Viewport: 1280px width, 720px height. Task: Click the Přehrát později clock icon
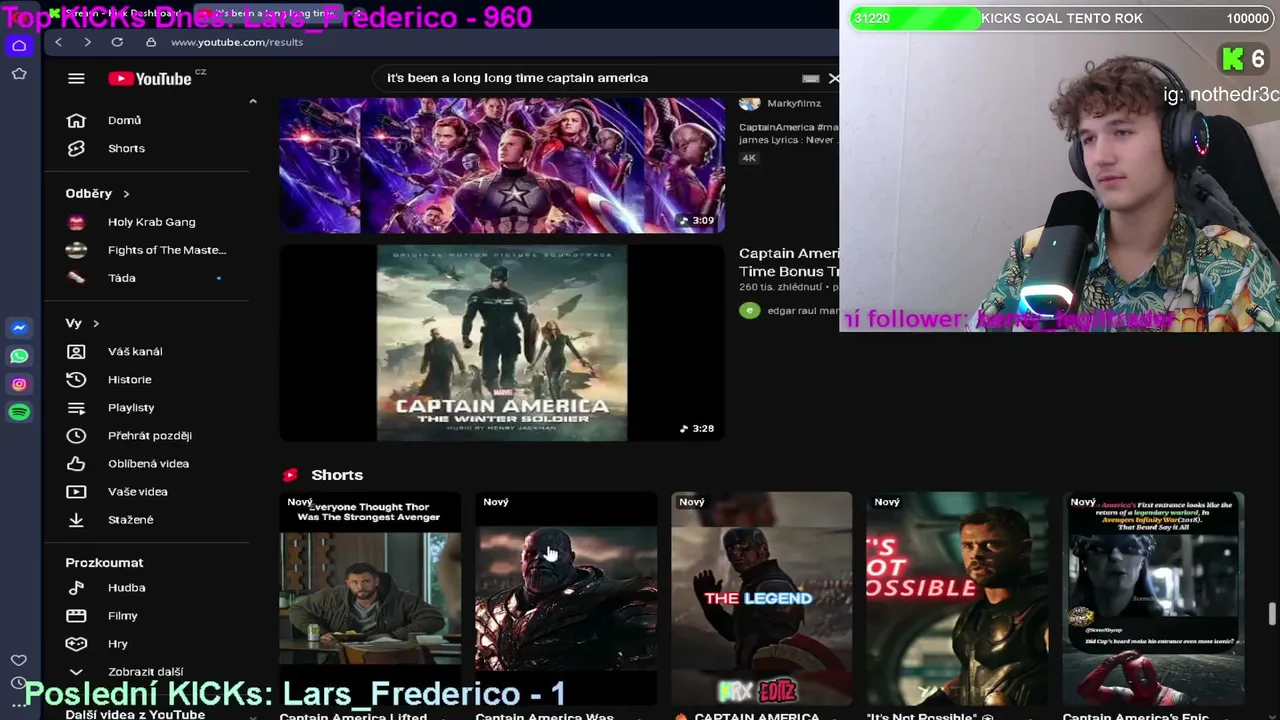tap(76, 435)
